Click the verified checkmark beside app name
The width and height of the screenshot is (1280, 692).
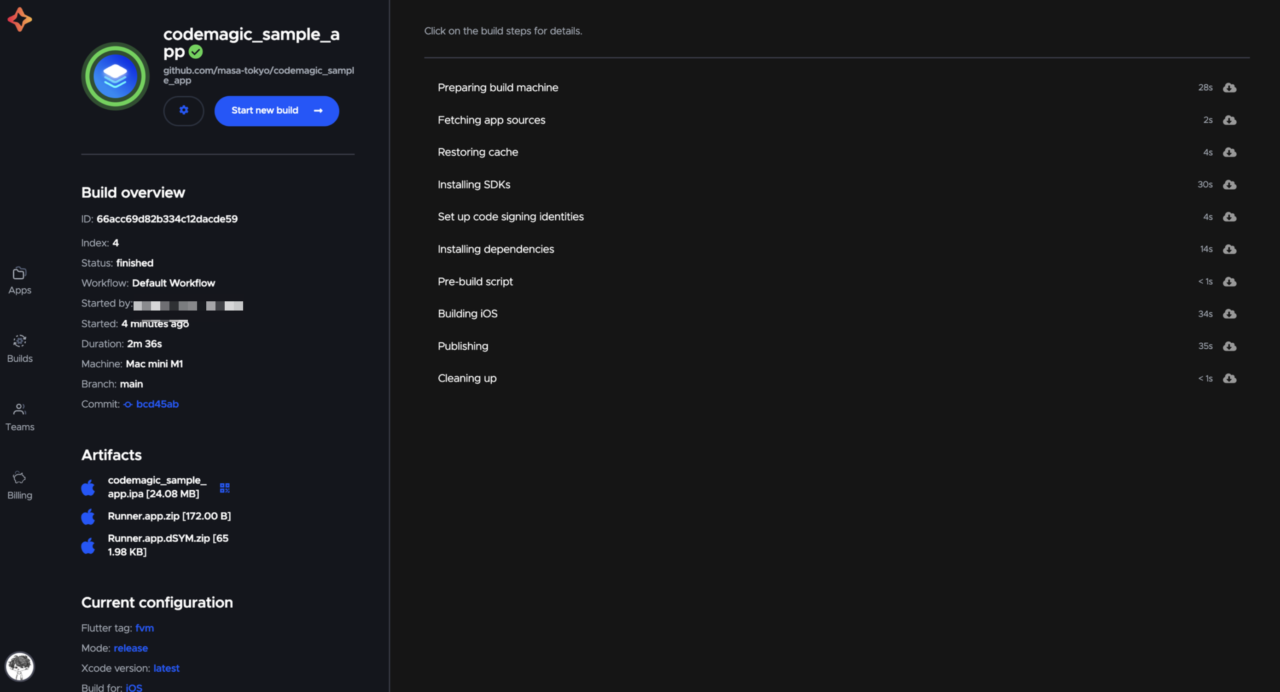196,52
